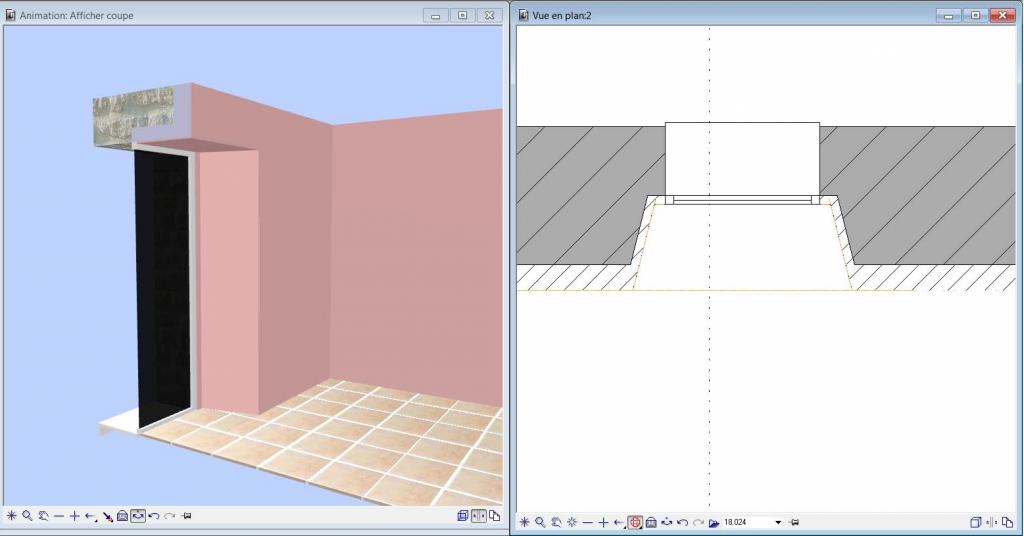
Task: Click the Vue en plan window title bar icon
Action: (523, 15)
